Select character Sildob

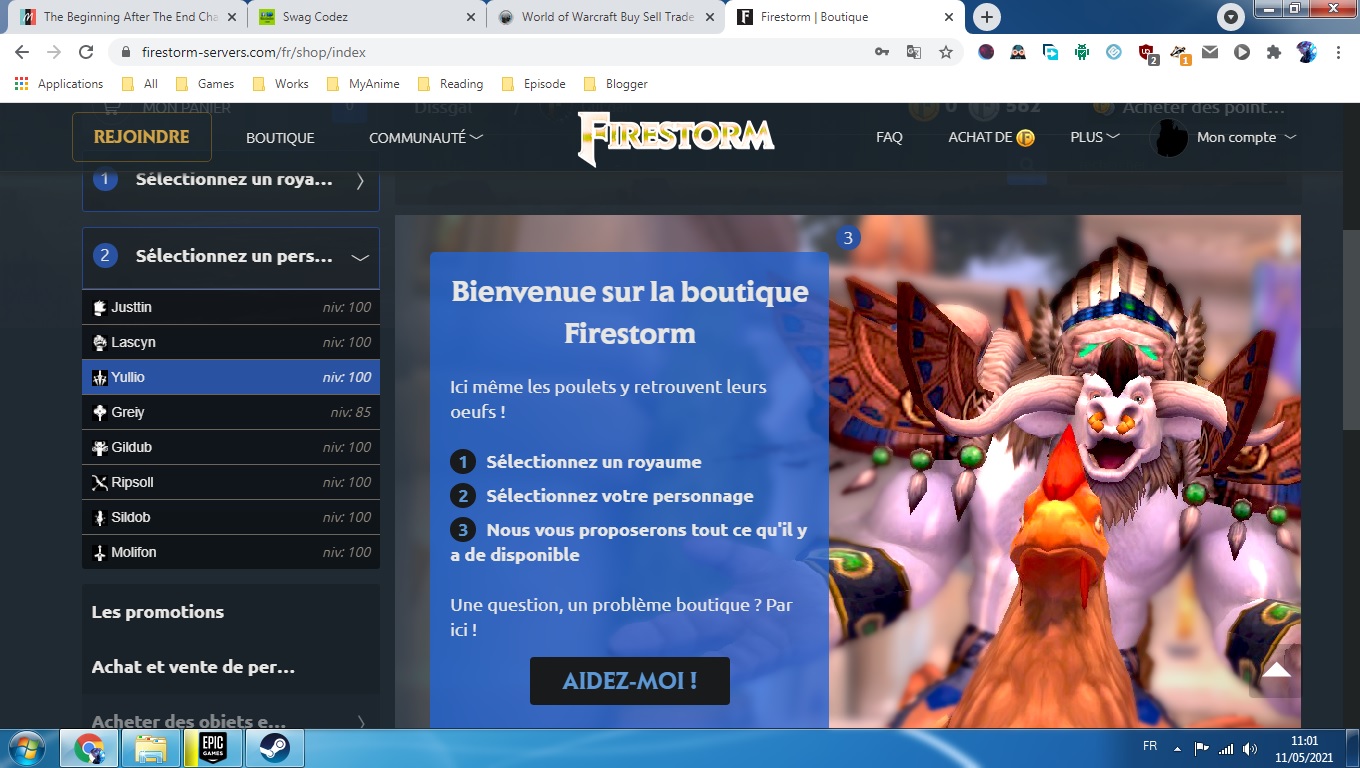(x=231, y=517)
